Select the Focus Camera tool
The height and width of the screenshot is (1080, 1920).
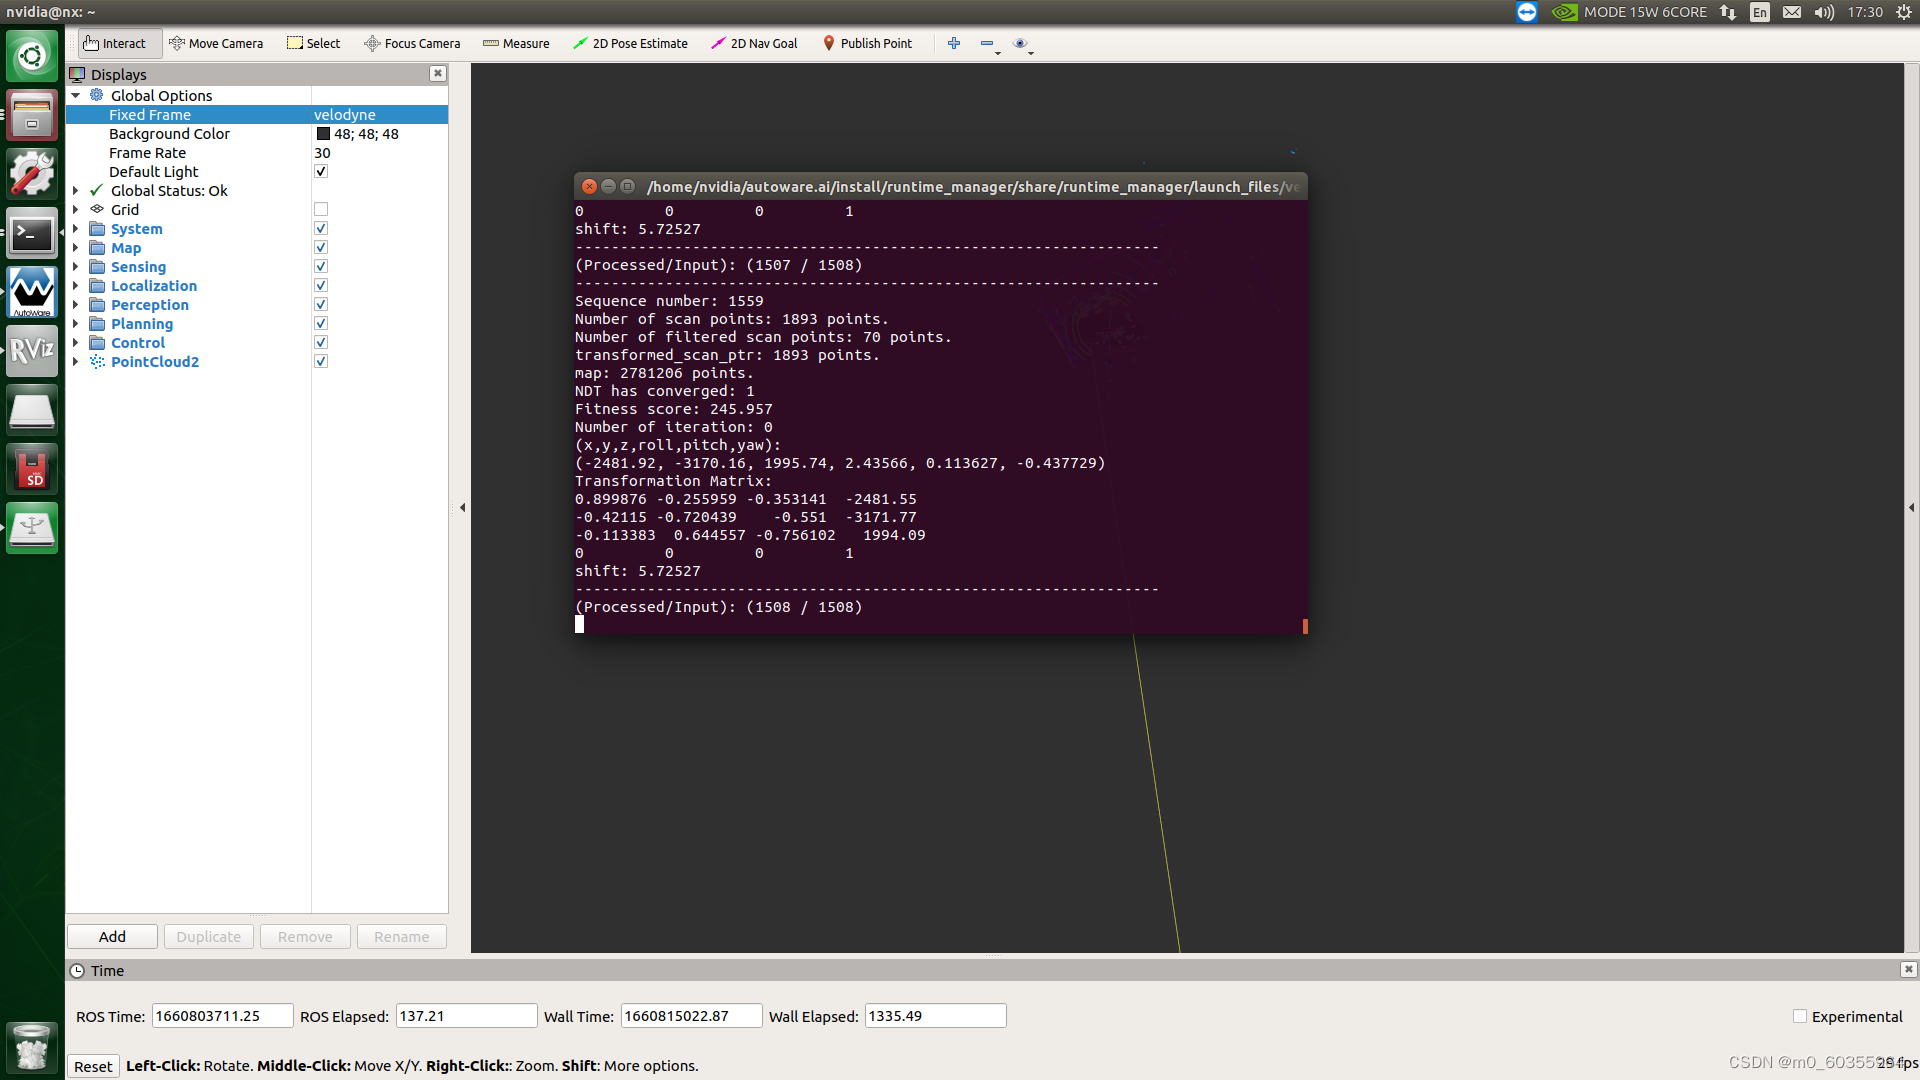(412, 43)
